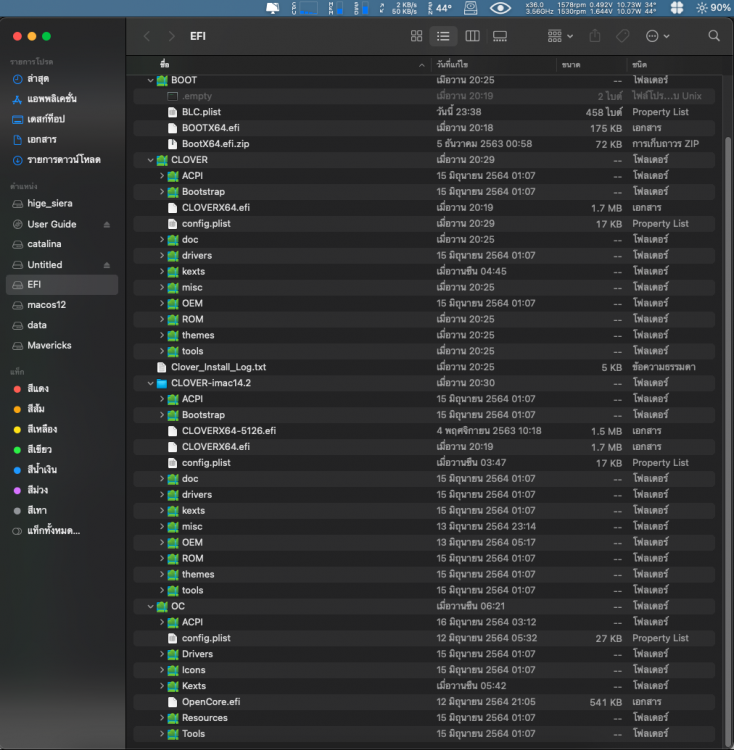Click the CPU temperature 44° menu bar item

click(x=440, y=8)
